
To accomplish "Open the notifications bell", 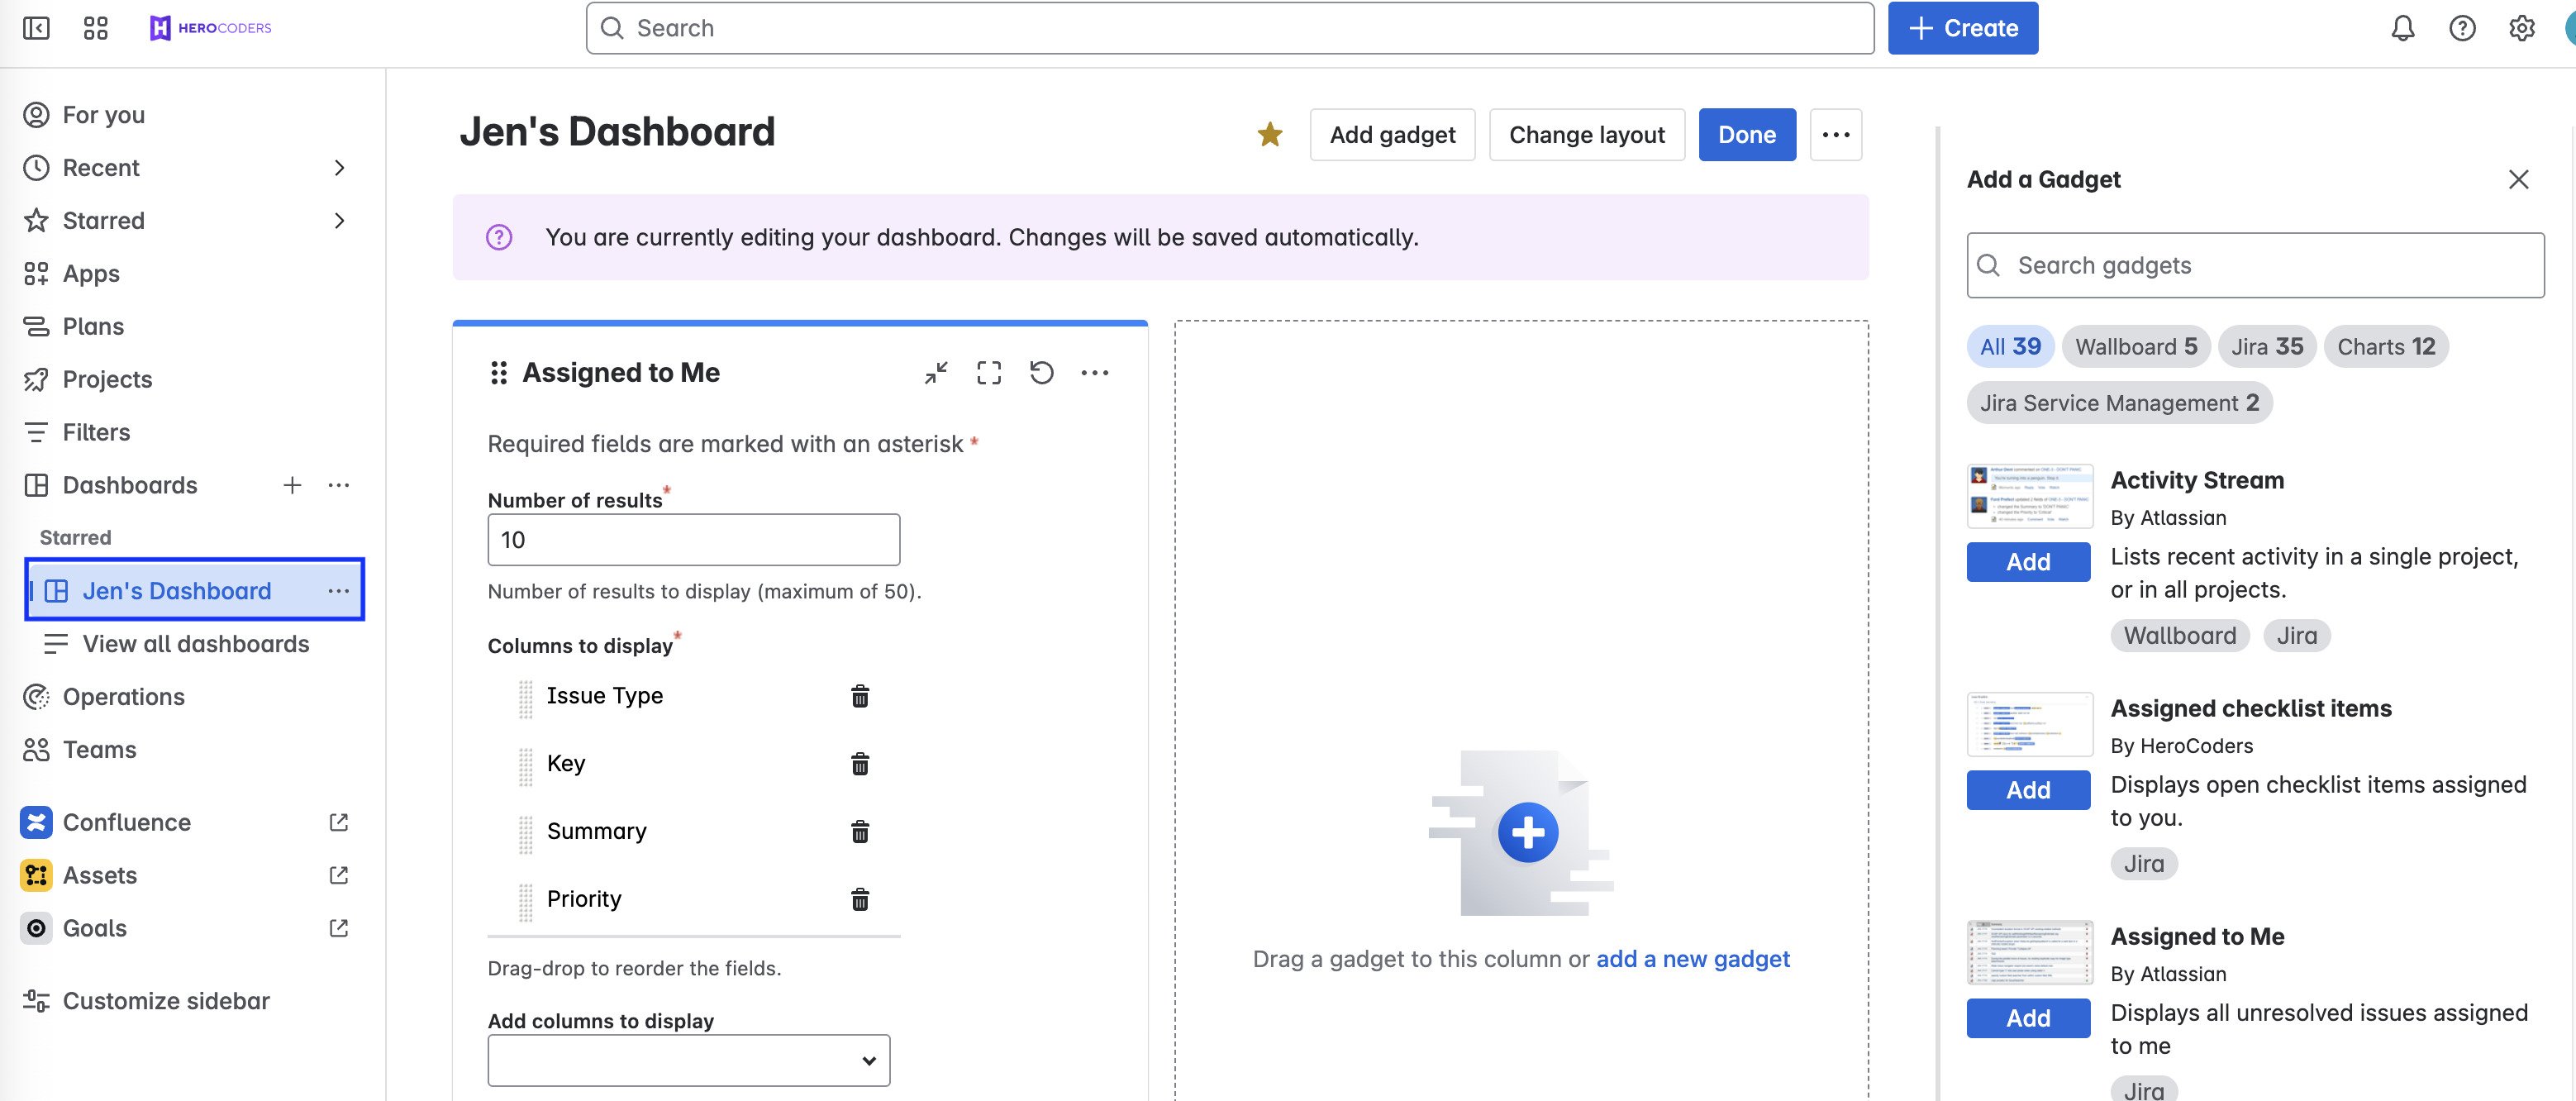I will click(2402, 28).
